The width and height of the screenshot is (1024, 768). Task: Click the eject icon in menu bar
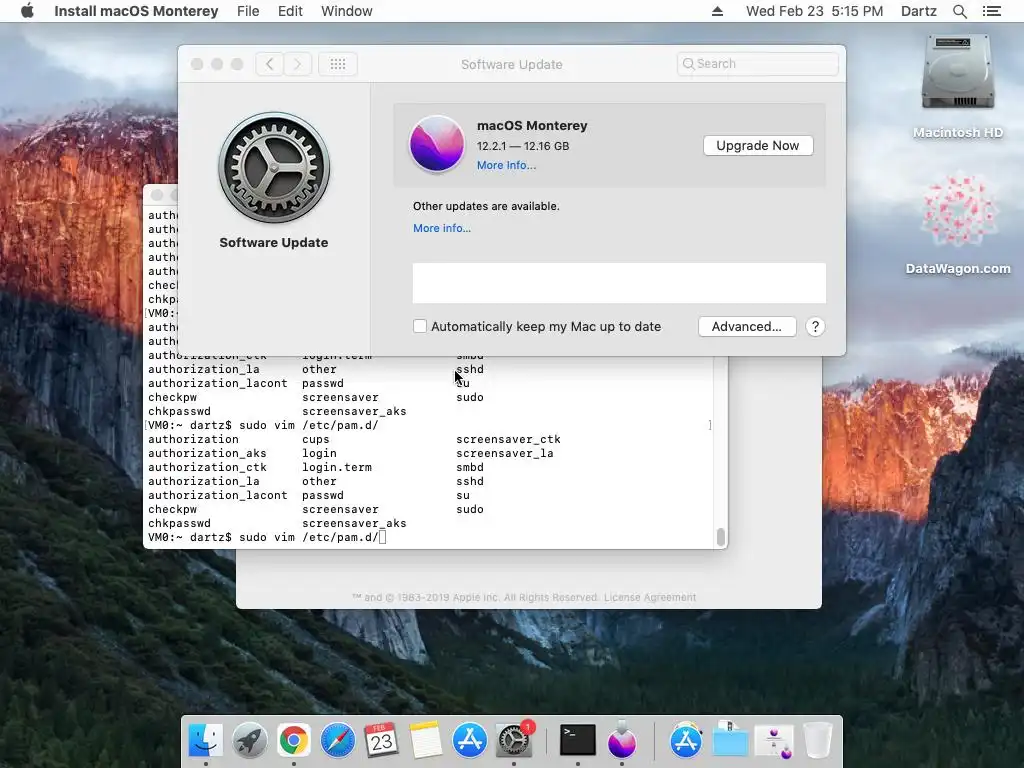click(x=717, y=11)
